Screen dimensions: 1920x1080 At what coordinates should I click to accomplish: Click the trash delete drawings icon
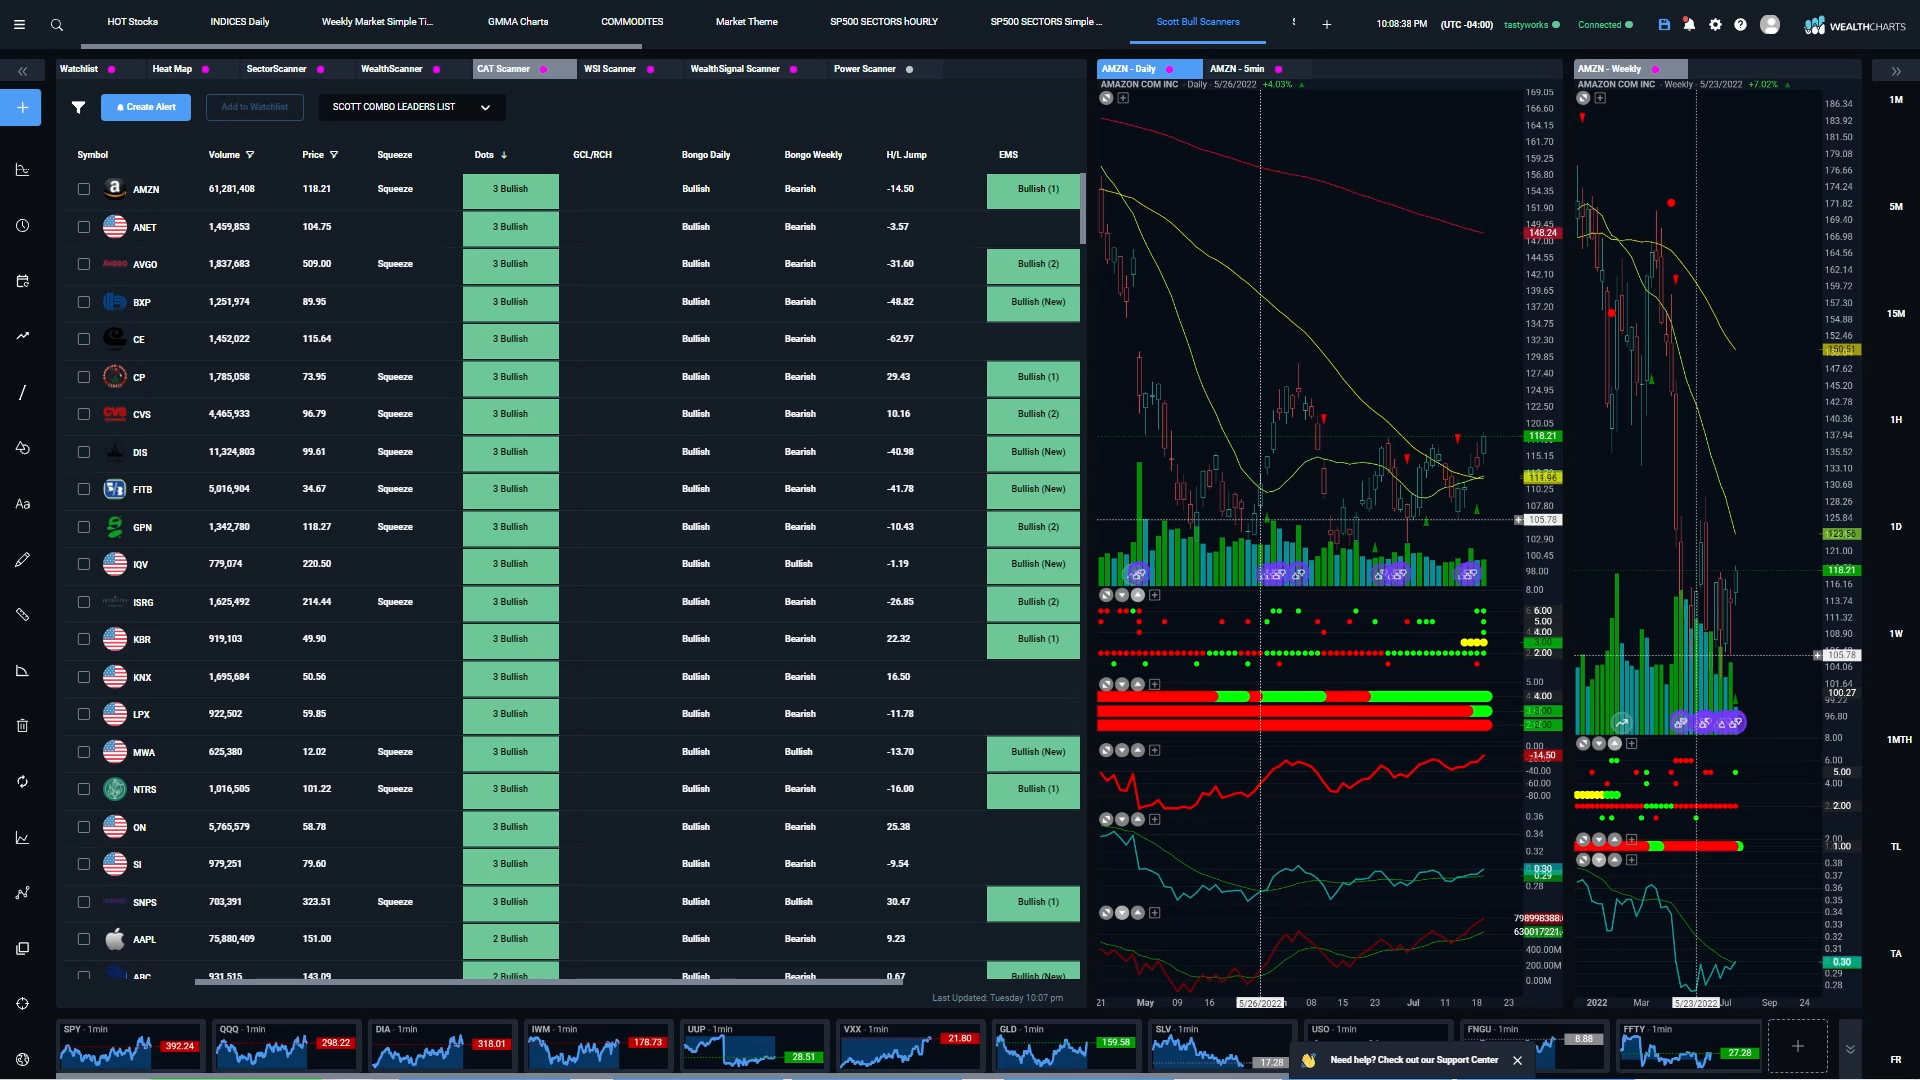[22, 725]
